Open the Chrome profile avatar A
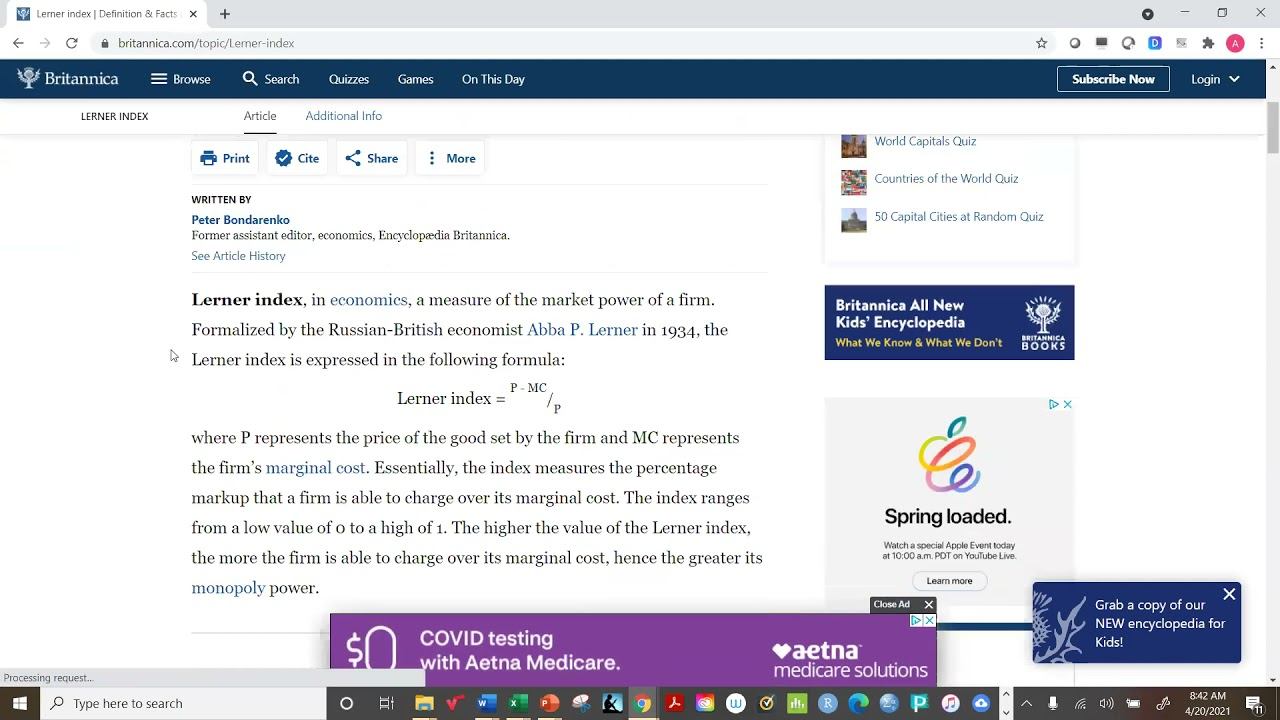 pos(1235,43)
